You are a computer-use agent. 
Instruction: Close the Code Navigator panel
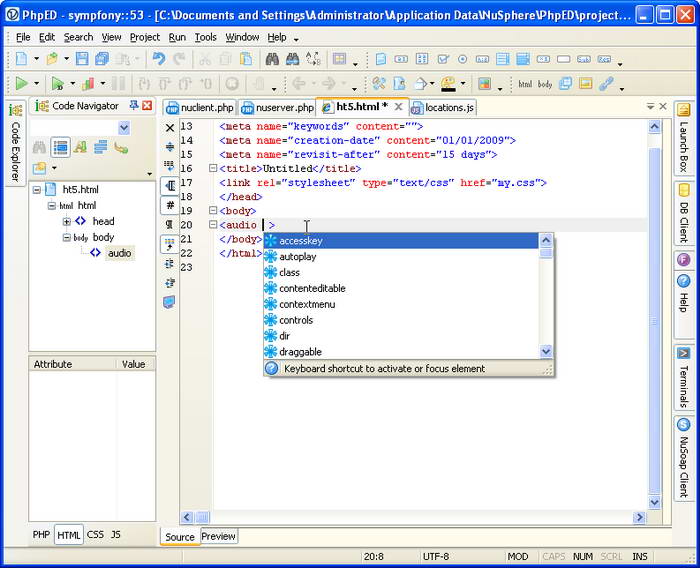click(147, 105)
